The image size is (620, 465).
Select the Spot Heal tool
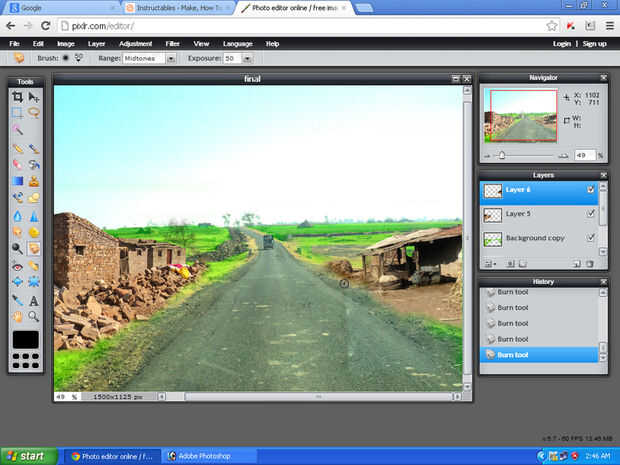tap(34, 267)
